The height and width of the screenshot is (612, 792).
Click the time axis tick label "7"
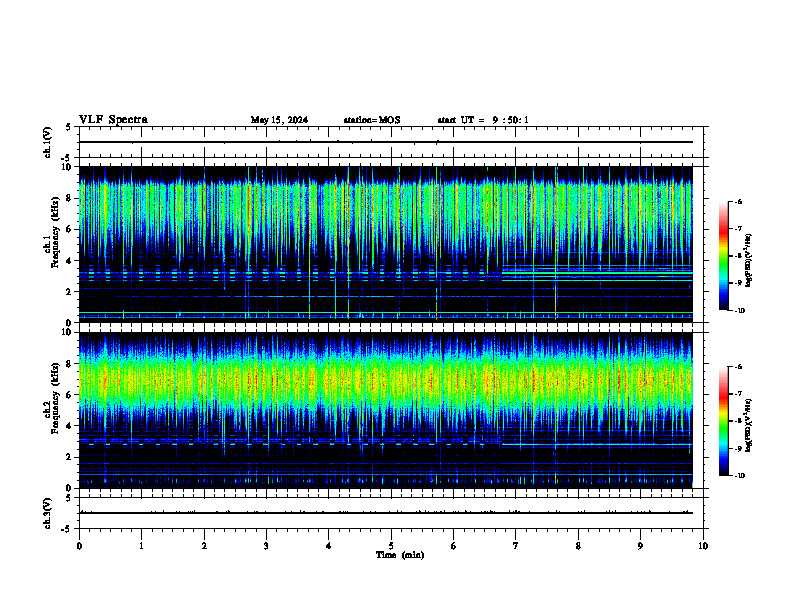pyautogui.click(x=516, y=546)
